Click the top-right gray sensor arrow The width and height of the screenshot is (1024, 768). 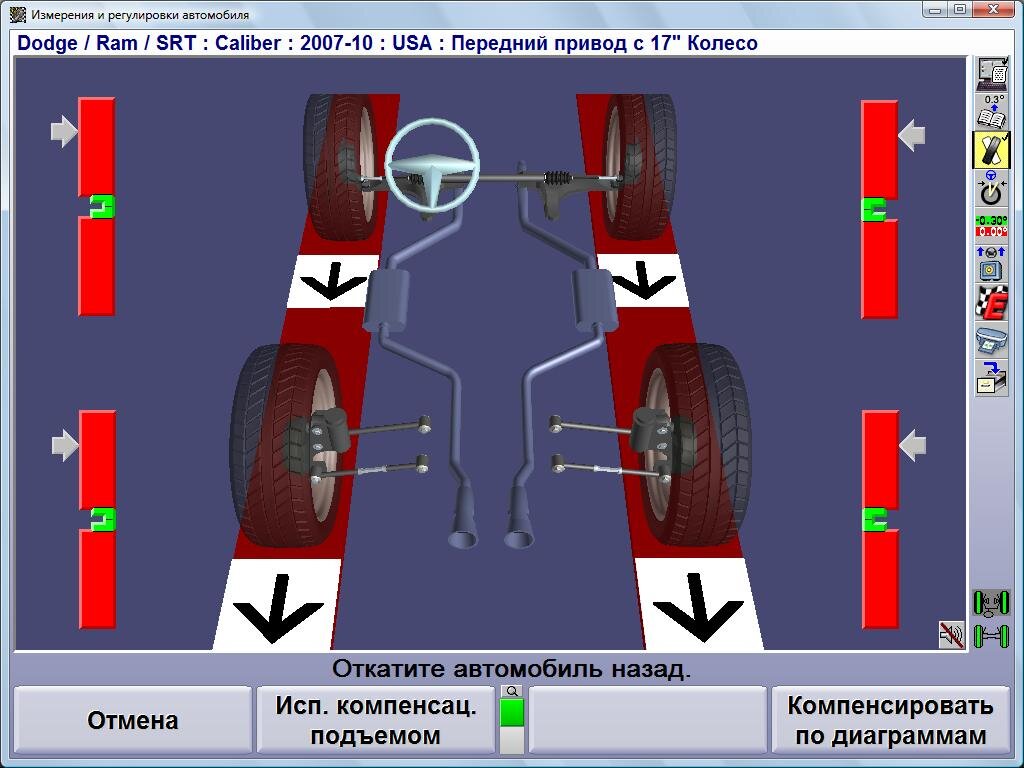(912, 135)
